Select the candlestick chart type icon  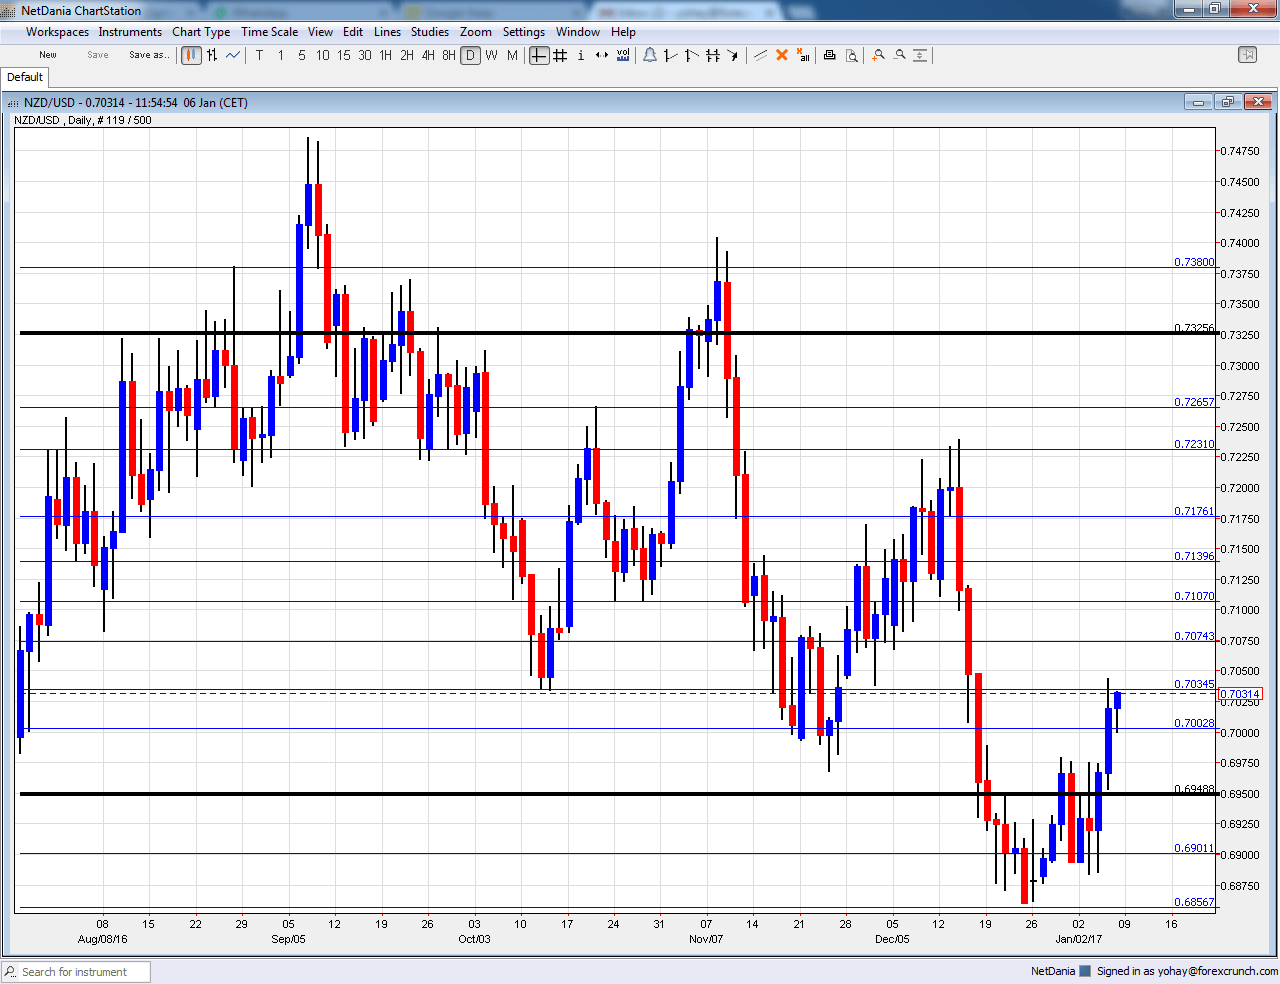pyautogui.click(x=191, y=56)
